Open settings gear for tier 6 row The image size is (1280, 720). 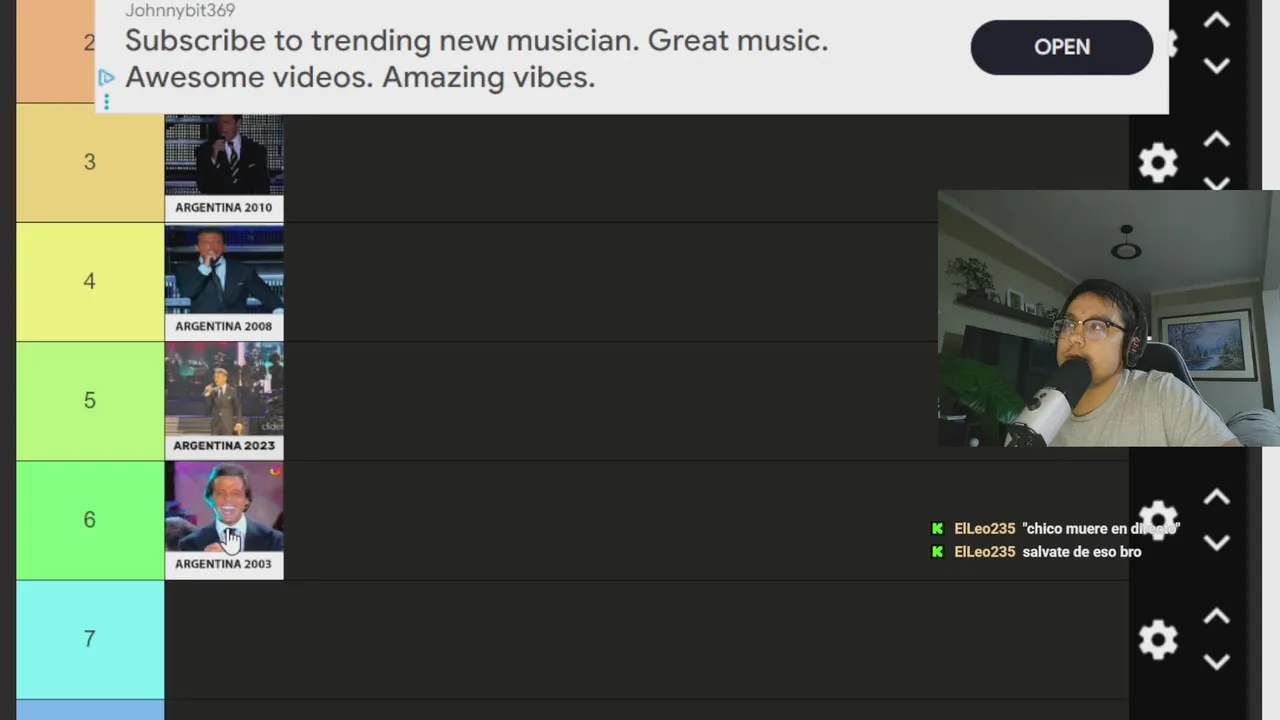coord(1158,520)
